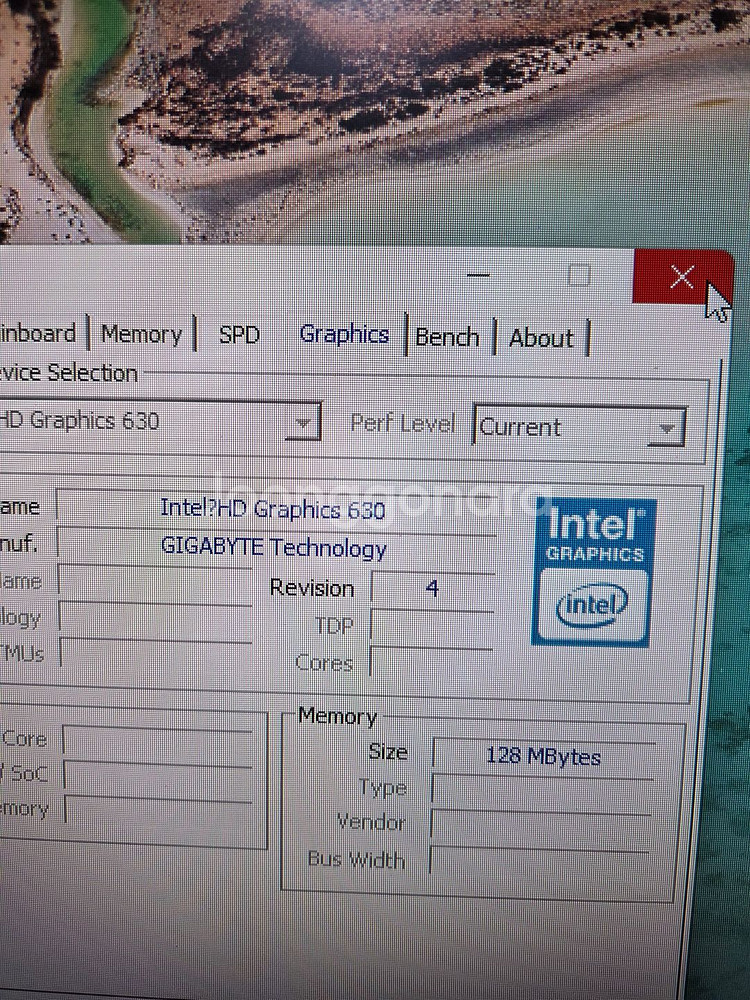The height and width of the screenshot is (1000, 750).
Task: Click the Intel HD Graphics 630 name field
Action: 276,510
